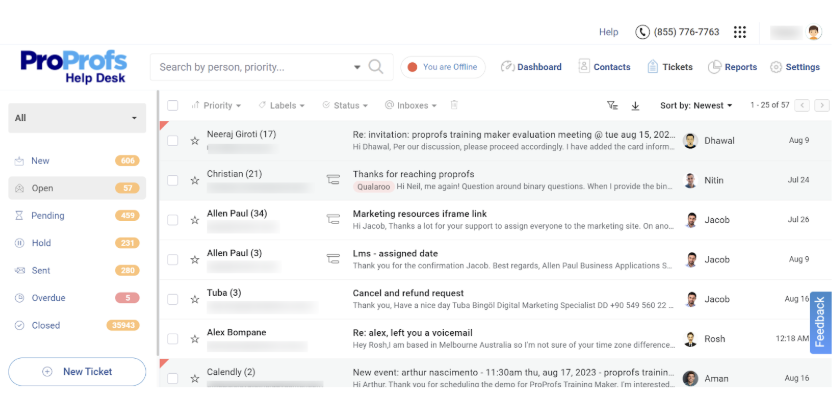Click the thread icon on Christian's ticket
This screenshot has height=402, width=840.
(333, 180)
